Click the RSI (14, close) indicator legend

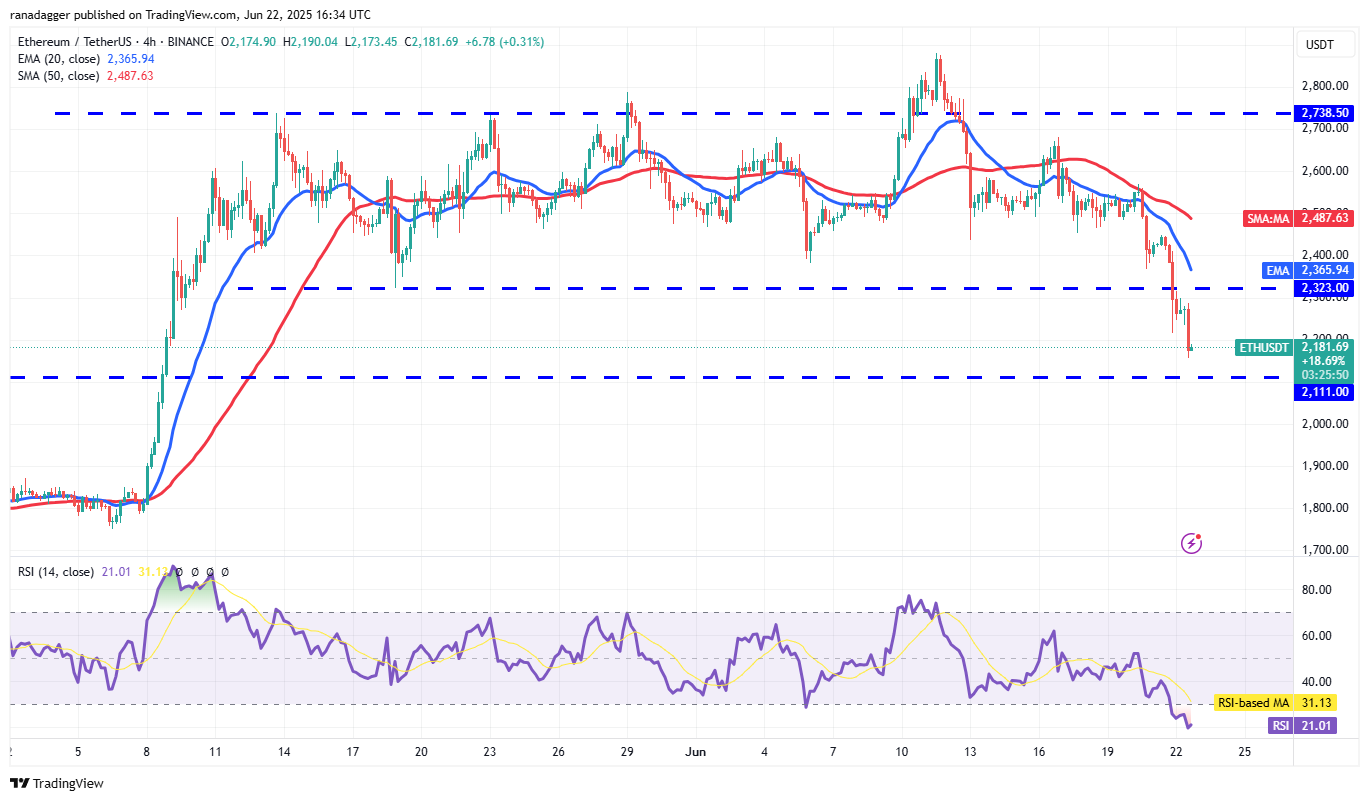56,572
